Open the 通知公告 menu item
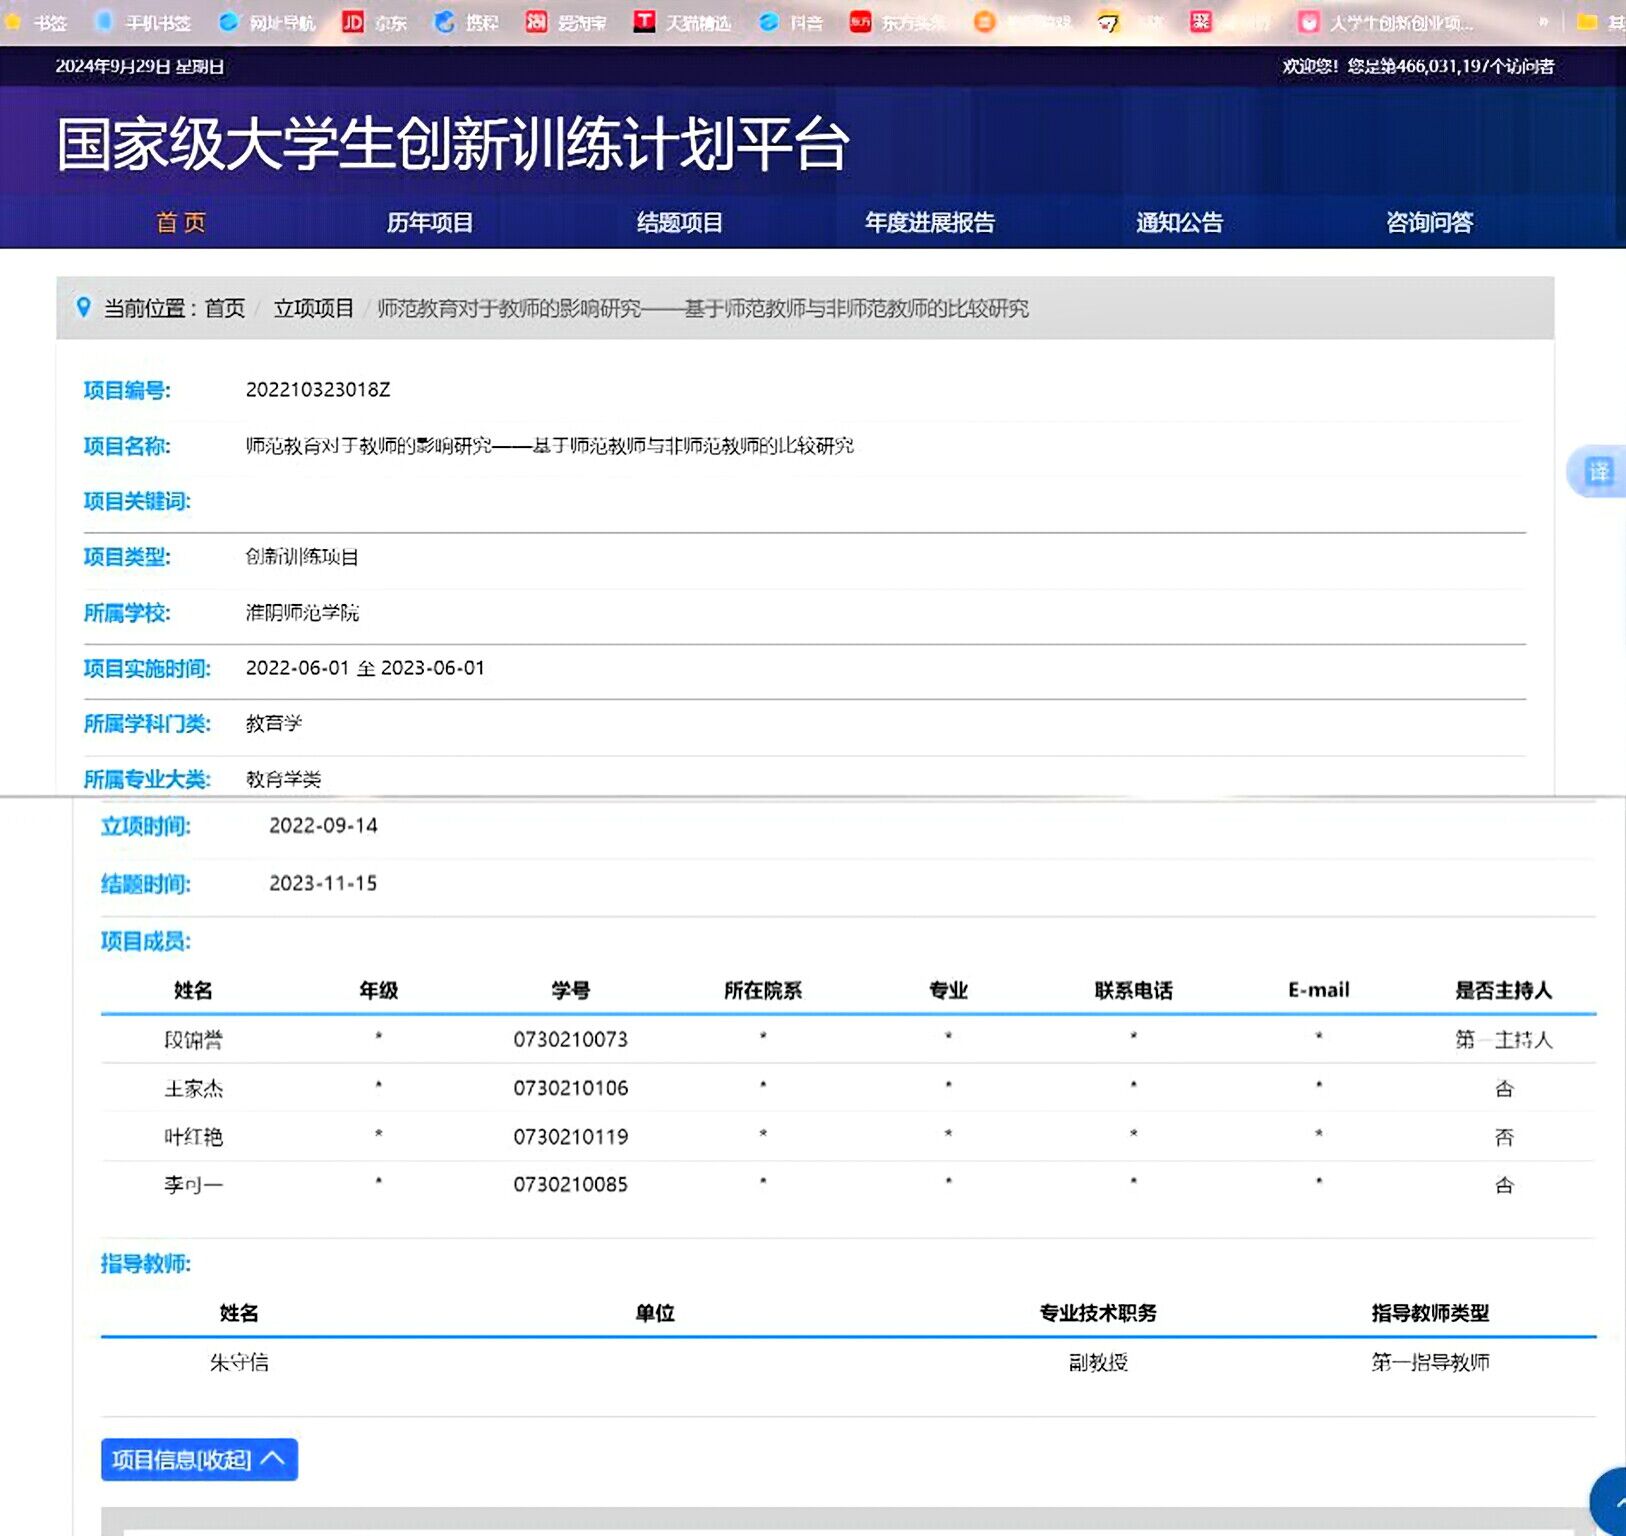Image resolution: width=1626 pixels, height=1536 pixels. [1179, 222]
